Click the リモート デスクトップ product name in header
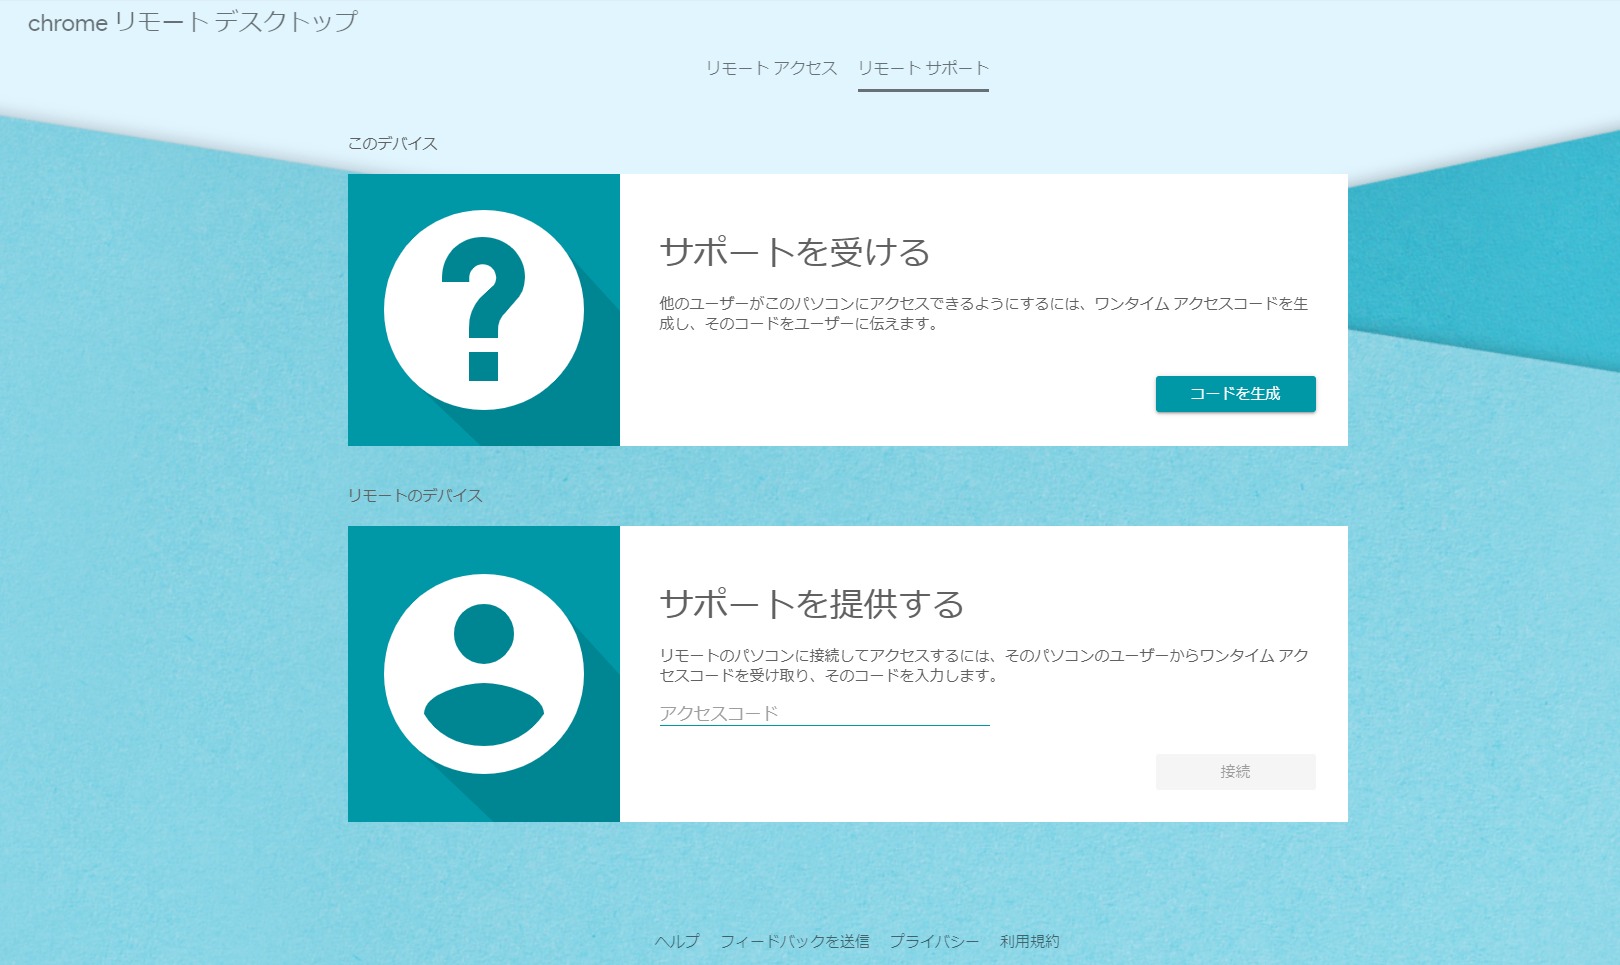The height and width of the screenshot is (965, 1620). (x=236, y=22)
